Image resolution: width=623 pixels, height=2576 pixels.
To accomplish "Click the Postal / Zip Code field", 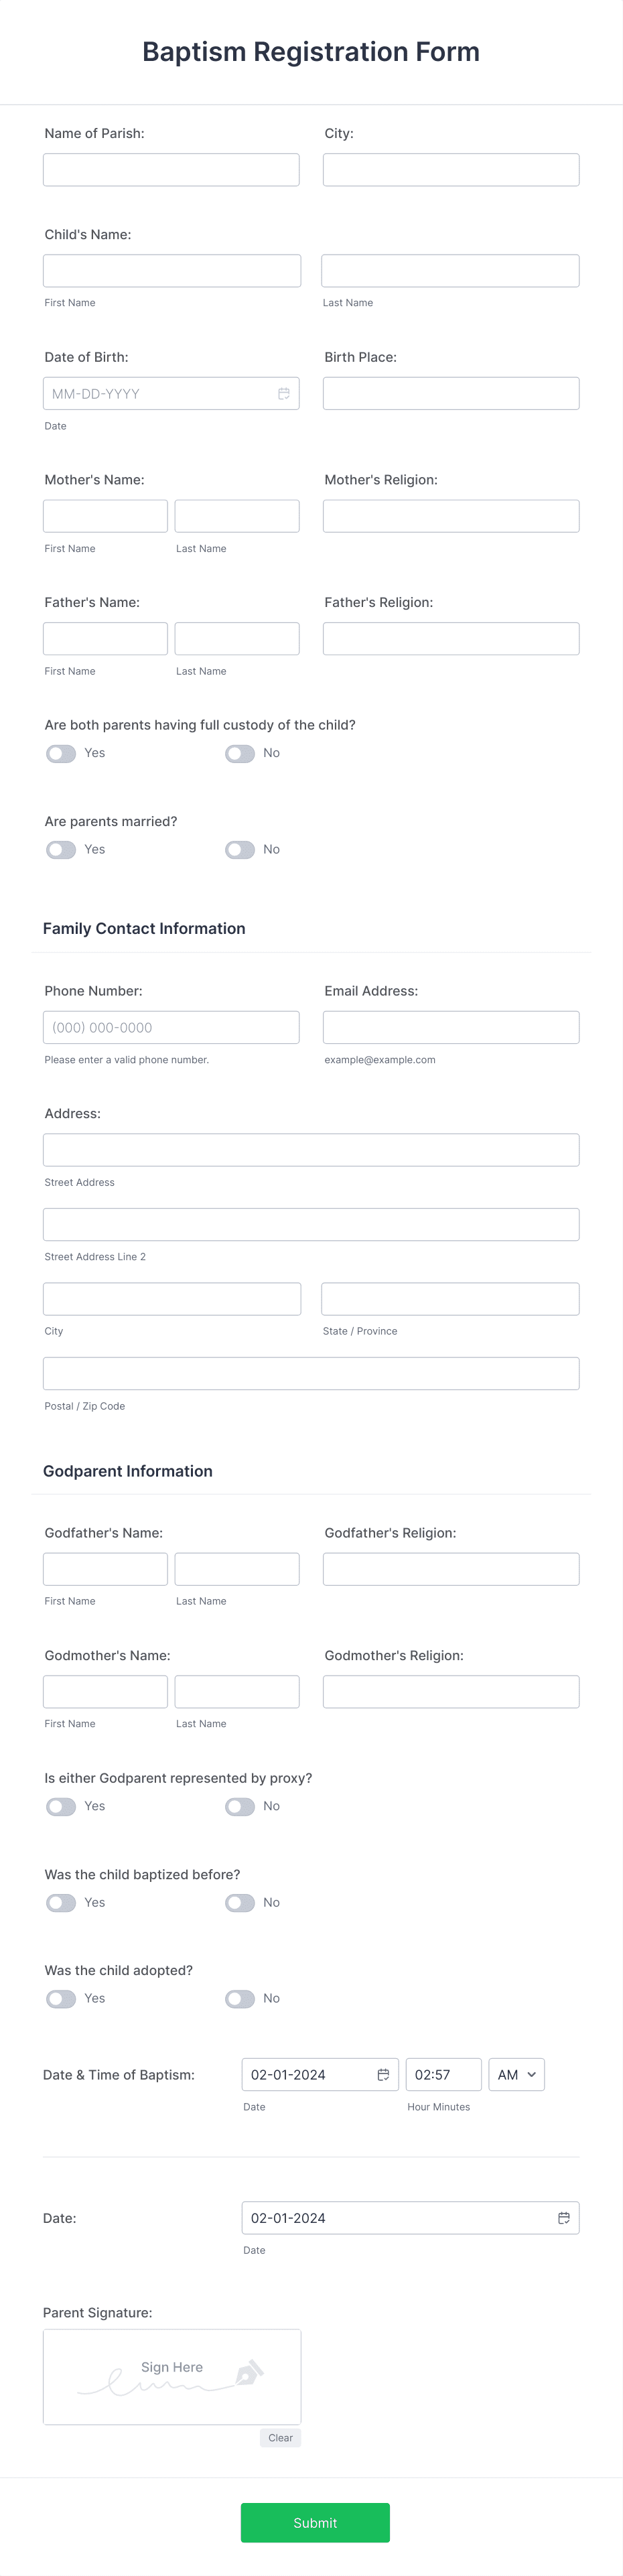I will pos(311,1372).
